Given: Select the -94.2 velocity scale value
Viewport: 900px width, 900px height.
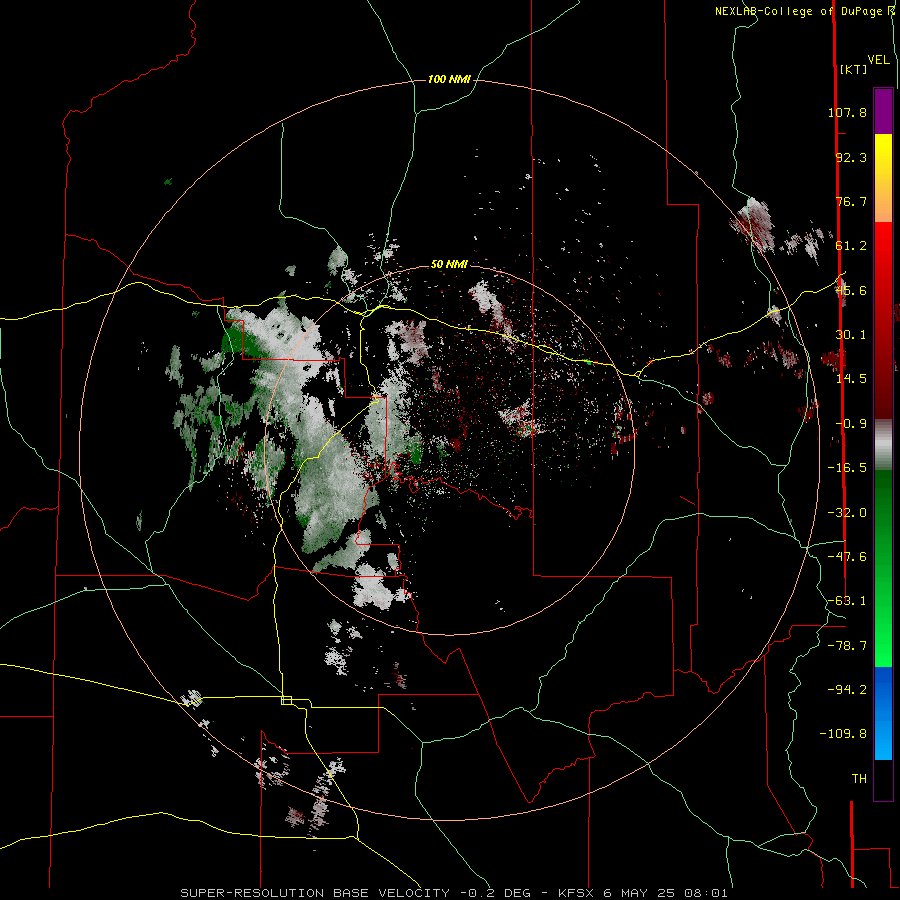Looking at the screenshot, I should (847, 689).
